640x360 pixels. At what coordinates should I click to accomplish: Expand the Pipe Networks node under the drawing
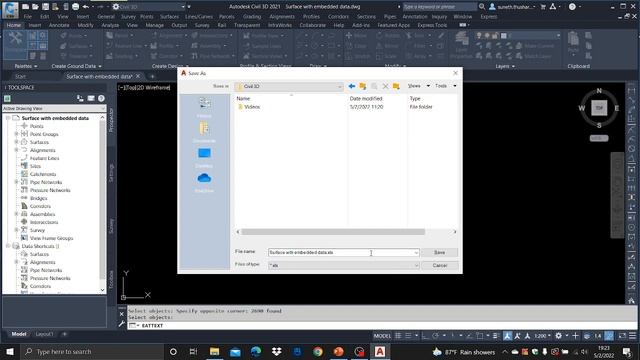coord(16,182)
